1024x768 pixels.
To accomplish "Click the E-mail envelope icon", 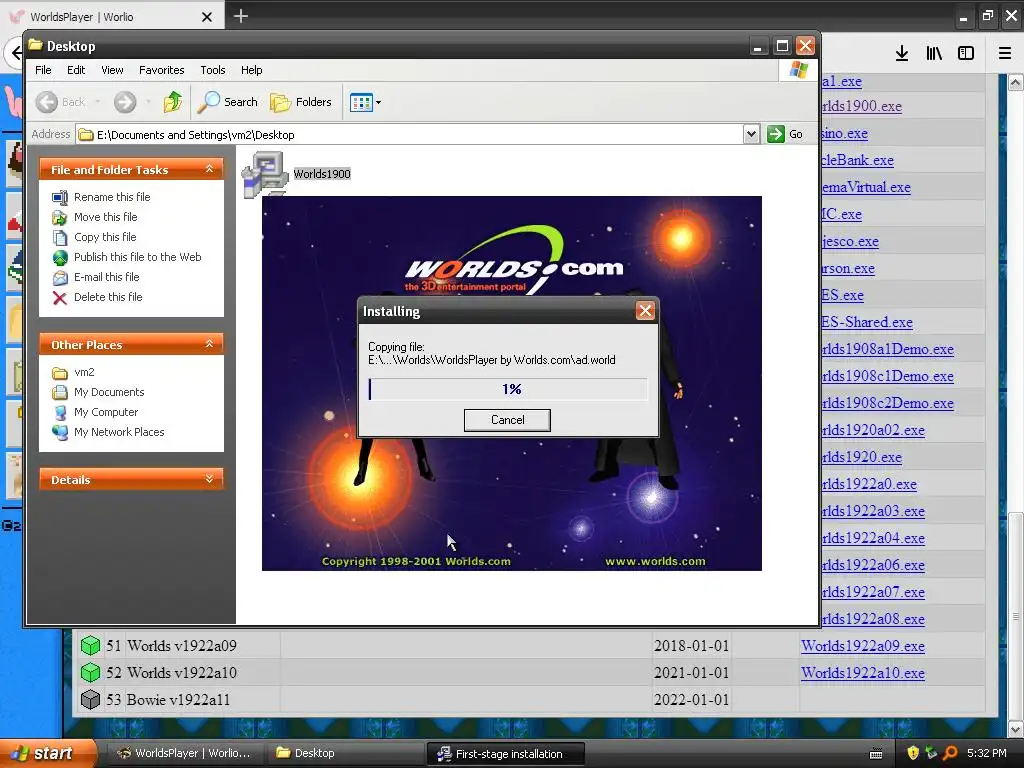I will 59,278.
